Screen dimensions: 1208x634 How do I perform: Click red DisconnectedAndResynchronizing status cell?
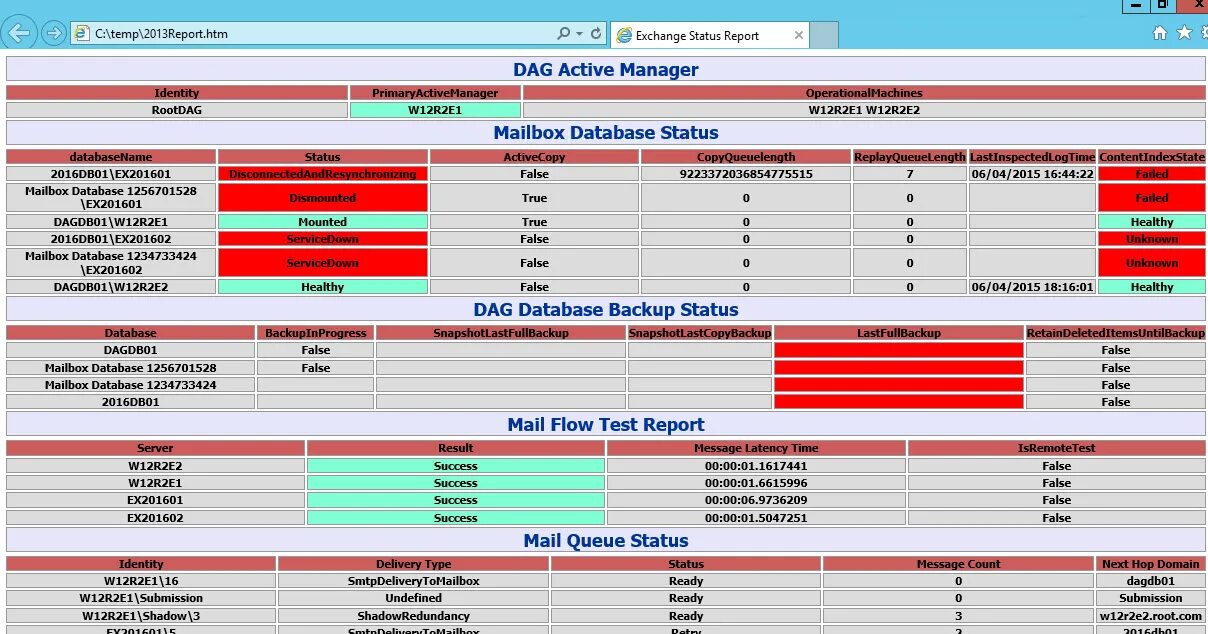(x=323, y=174)
